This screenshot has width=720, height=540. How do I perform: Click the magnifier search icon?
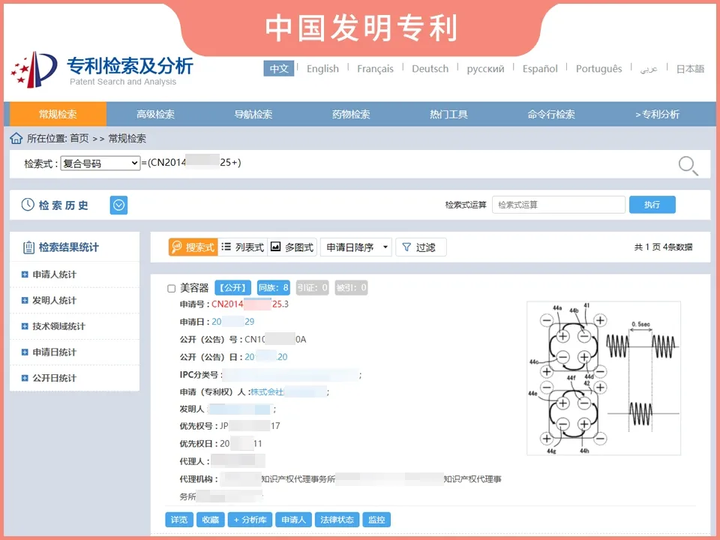point(688,165)
